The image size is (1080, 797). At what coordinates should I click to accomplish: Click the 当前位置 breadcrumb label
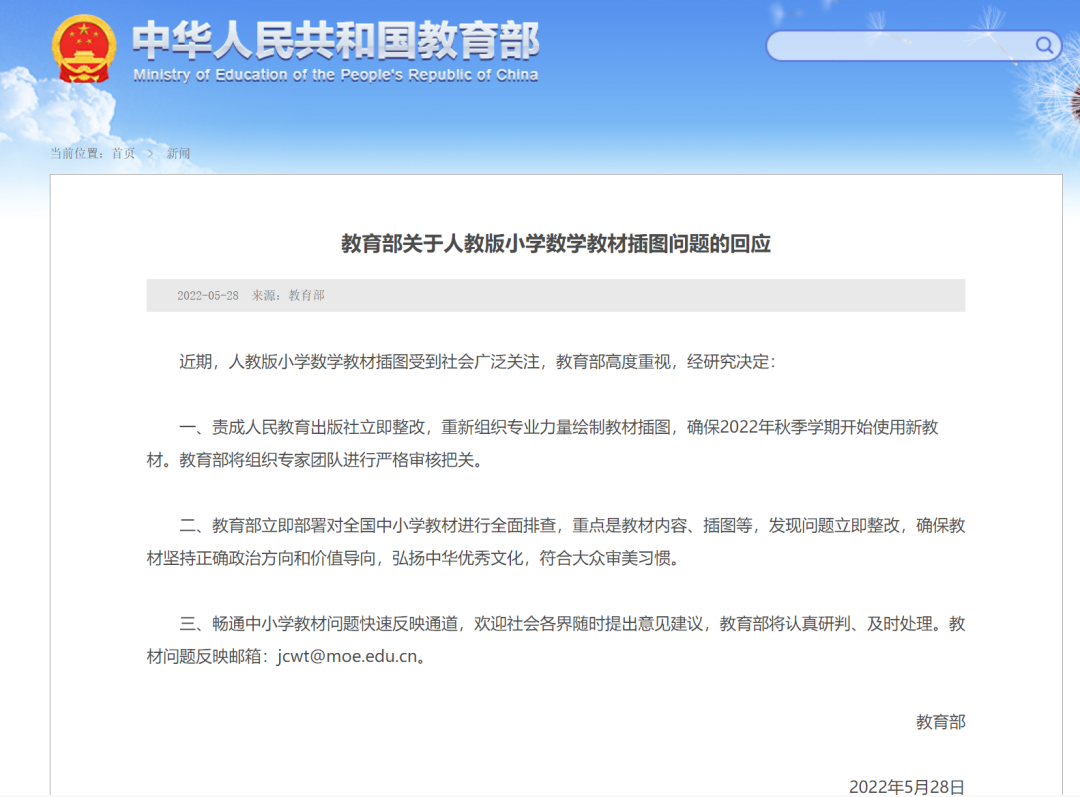pos(78,153)
